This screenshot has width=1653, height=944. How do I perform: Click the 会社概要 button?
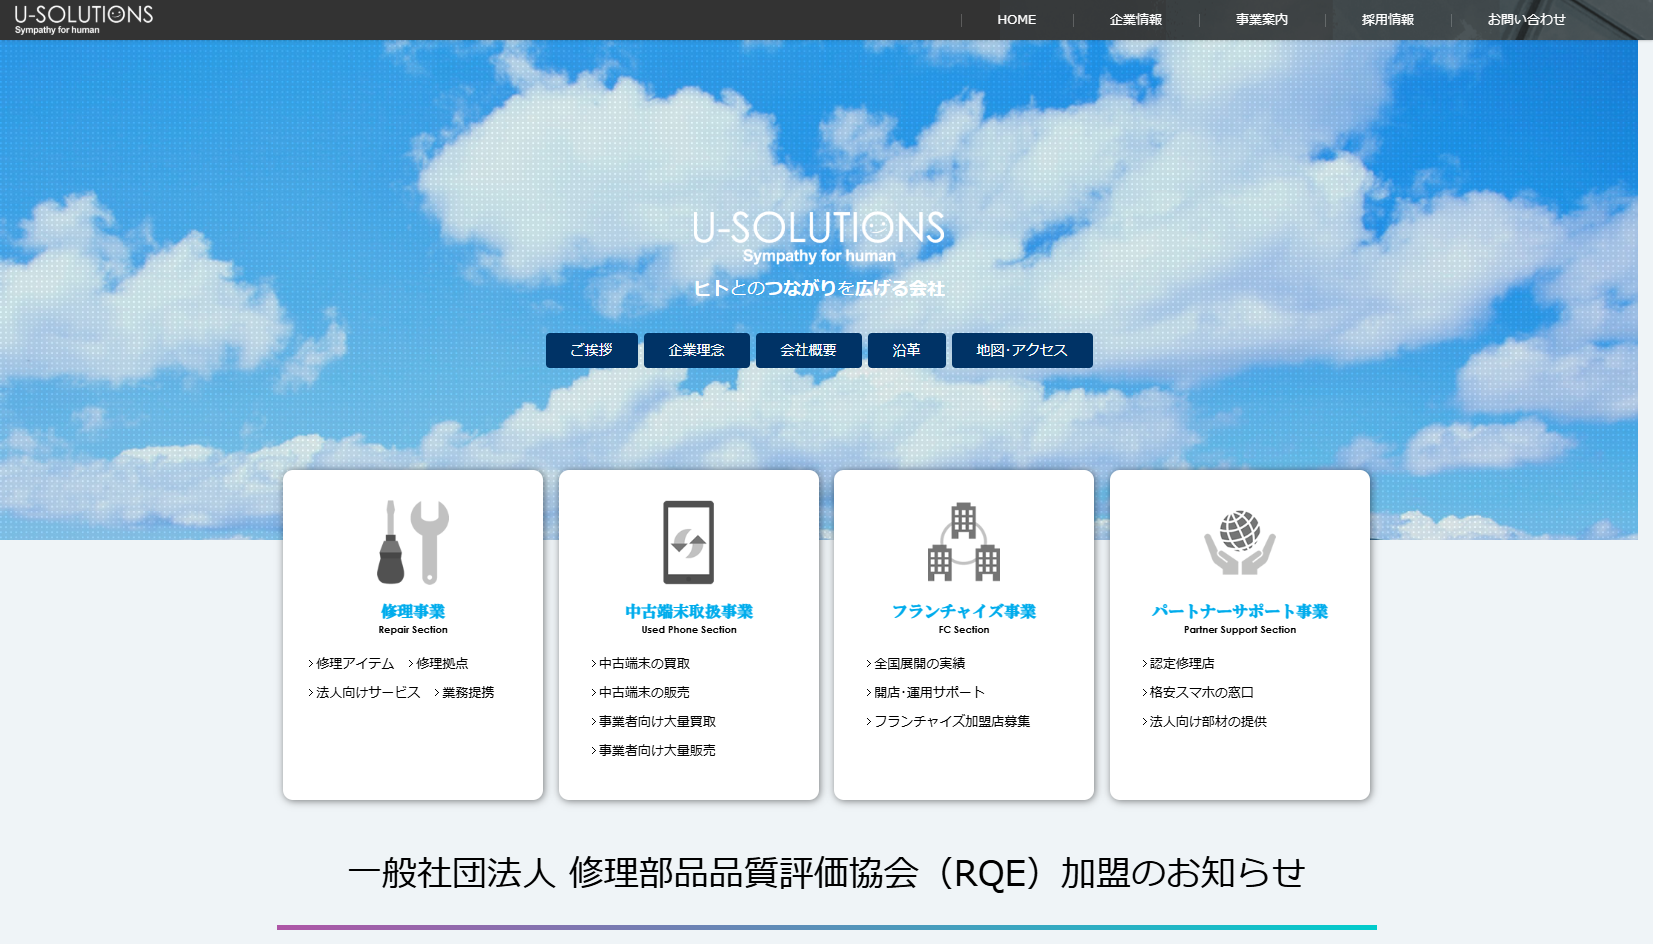click(x=808, y=350)
